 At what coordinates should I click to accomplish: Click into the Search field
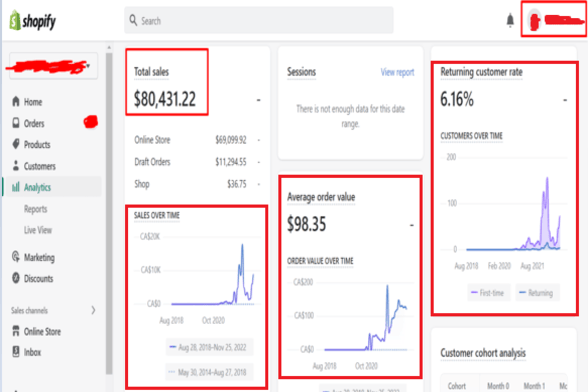259,20
